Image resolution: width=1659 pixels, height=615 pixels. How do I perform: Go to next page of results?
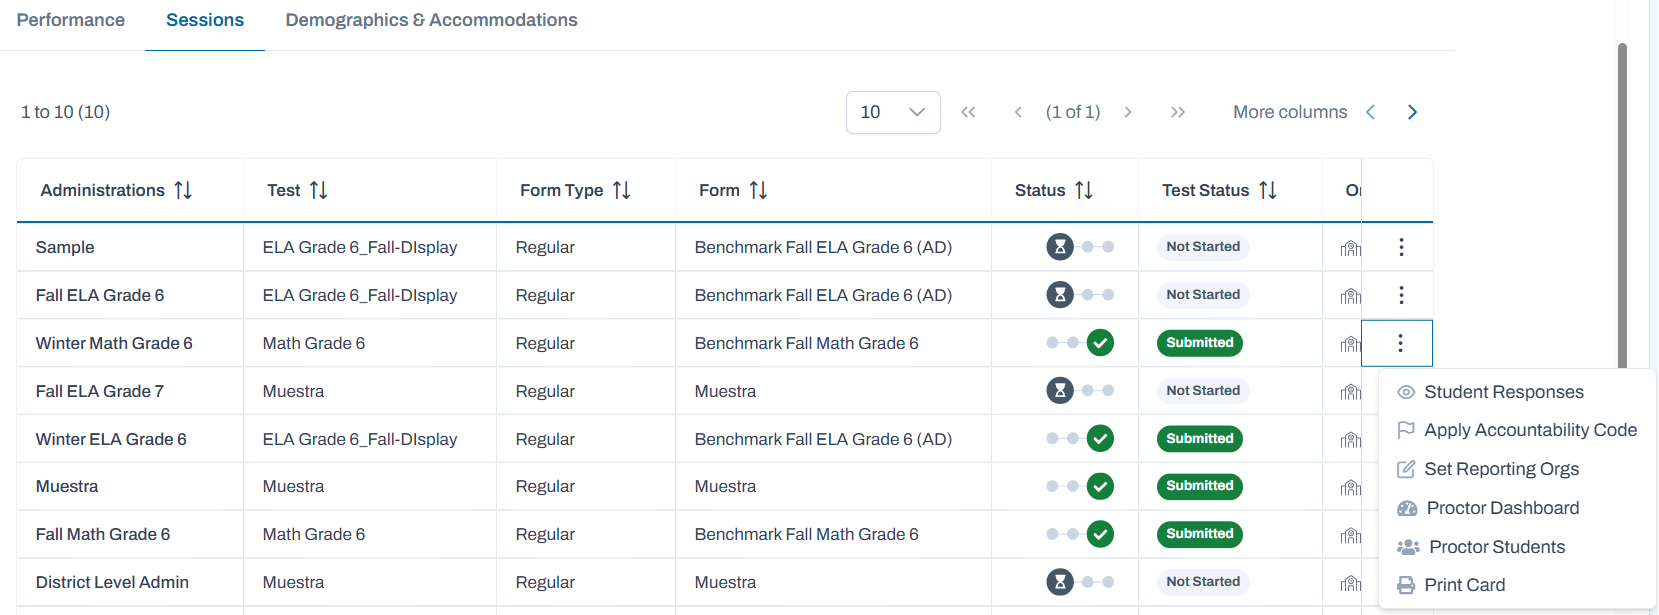pyautogui.click(x=1128, y=112)
